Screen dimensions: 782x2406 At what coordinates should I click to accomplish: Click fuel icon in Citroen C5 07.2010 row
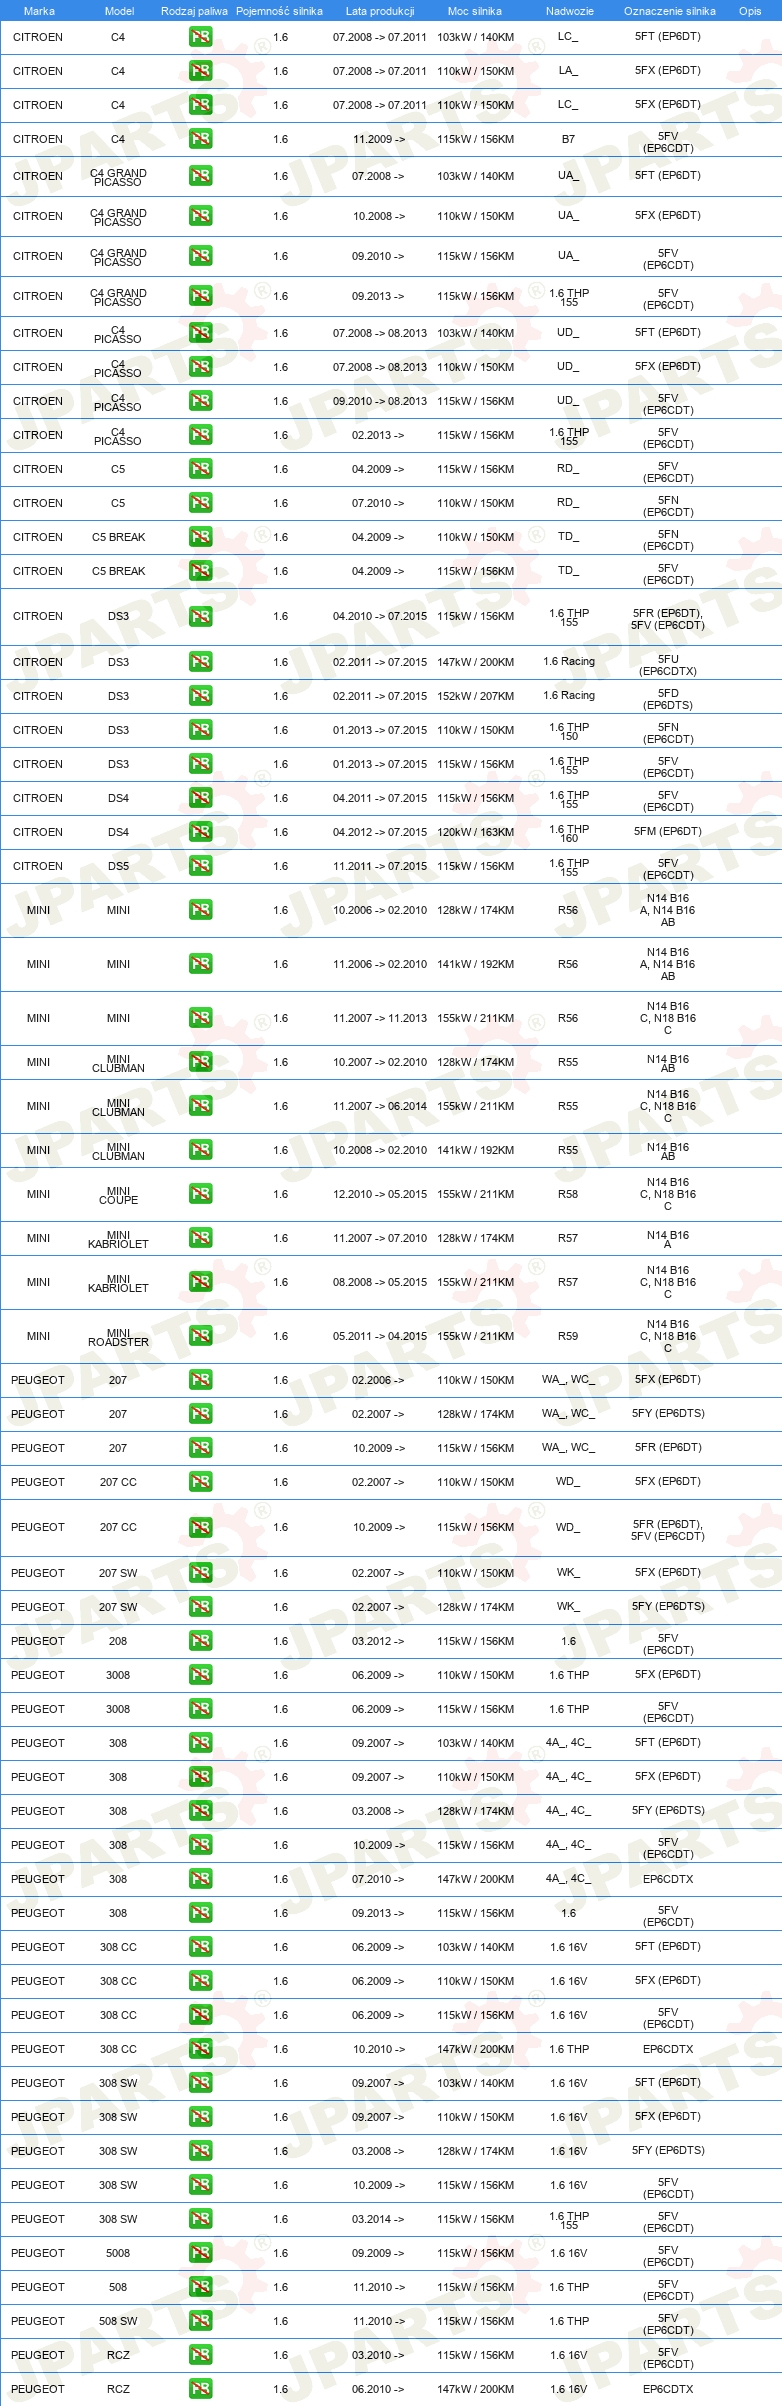pos(200,503)
